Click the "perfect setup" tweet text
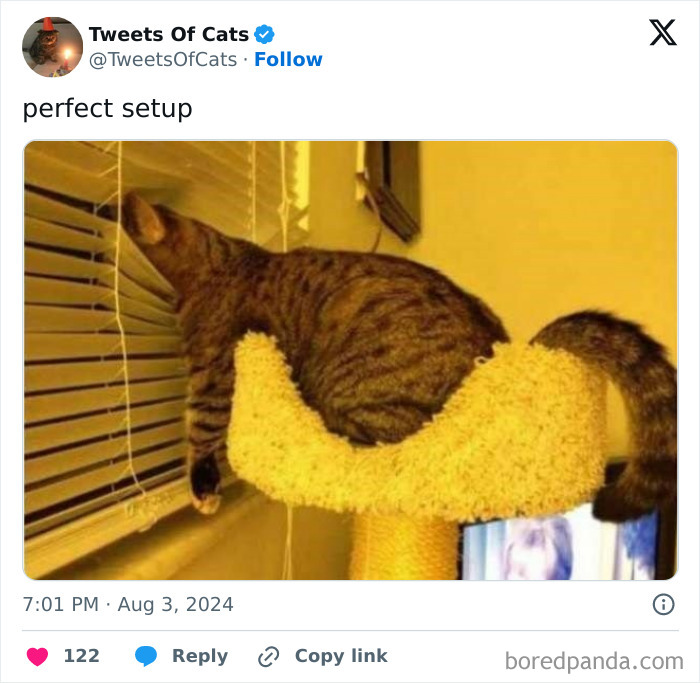700x683 pixels. pos(107,108)
